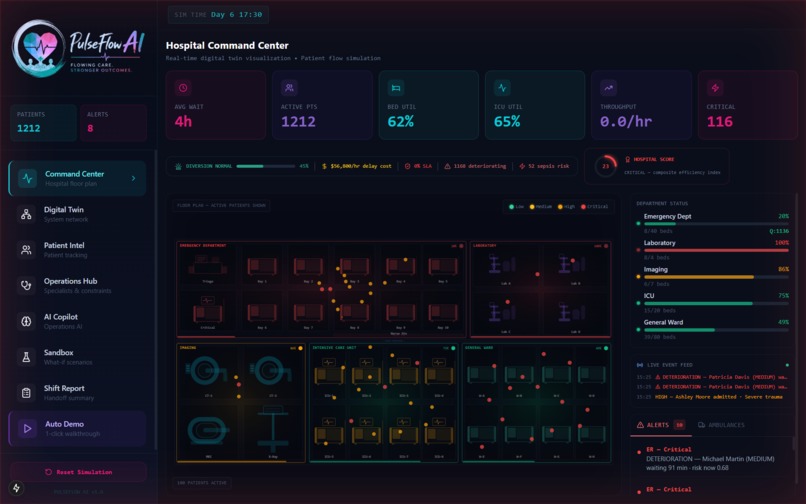806x504 pixels.
Task: Select Lab A station in Laboratory
Action: [501, 265]
